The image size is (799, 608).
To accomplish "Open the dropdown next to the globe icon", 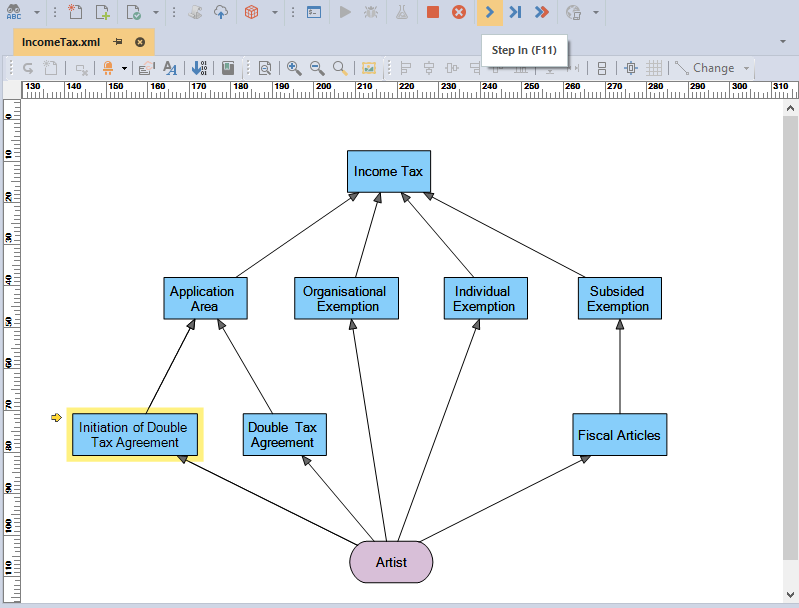I will pos(596,12).
